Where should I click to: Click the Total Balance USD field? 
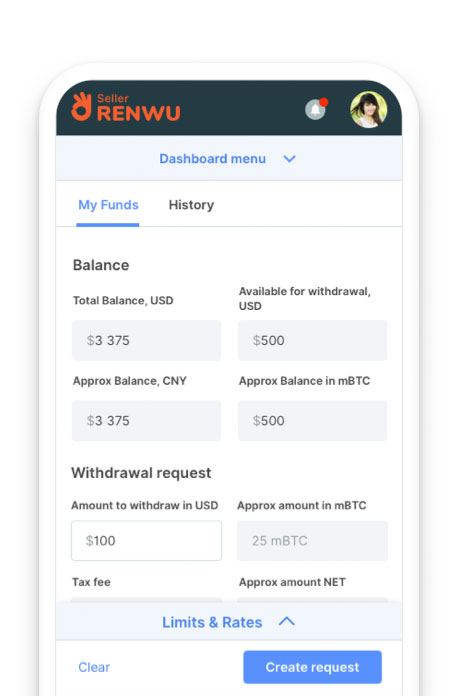click(146, 340)
